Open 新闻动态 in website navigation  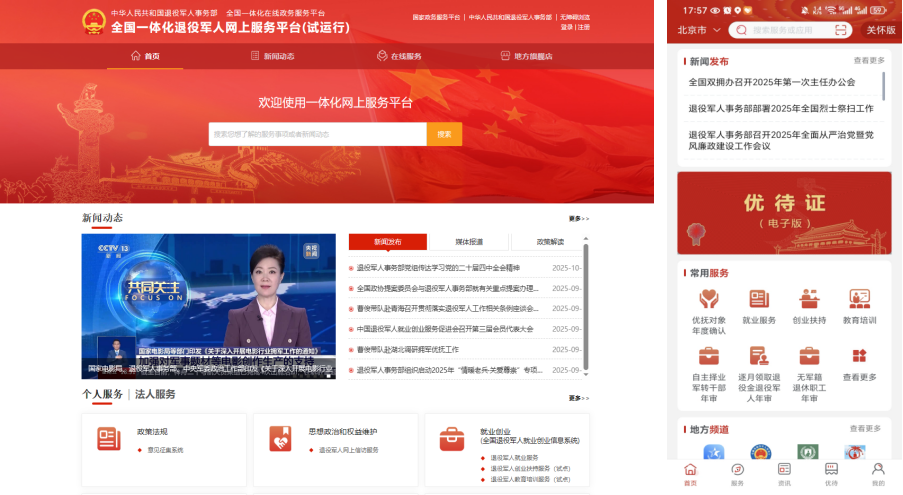272,56
